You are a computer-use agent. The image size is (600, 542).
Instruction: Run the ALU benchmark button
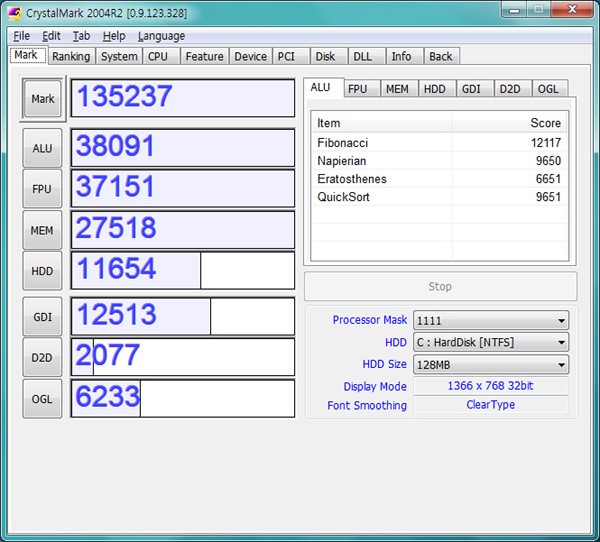coord(42,148)
